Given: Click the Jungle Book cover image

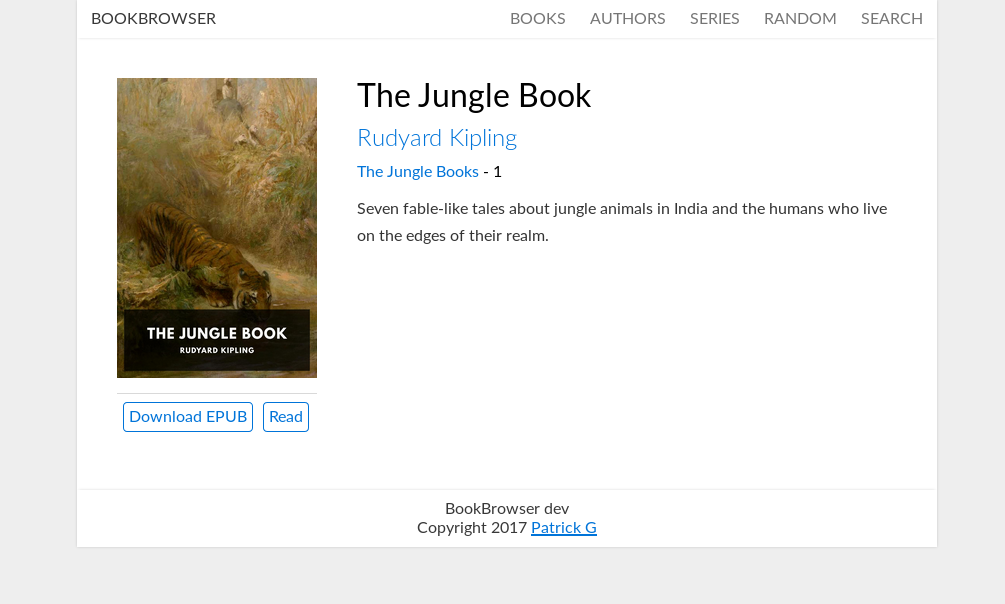Looking at the screenshot, I should click(217, 228).
